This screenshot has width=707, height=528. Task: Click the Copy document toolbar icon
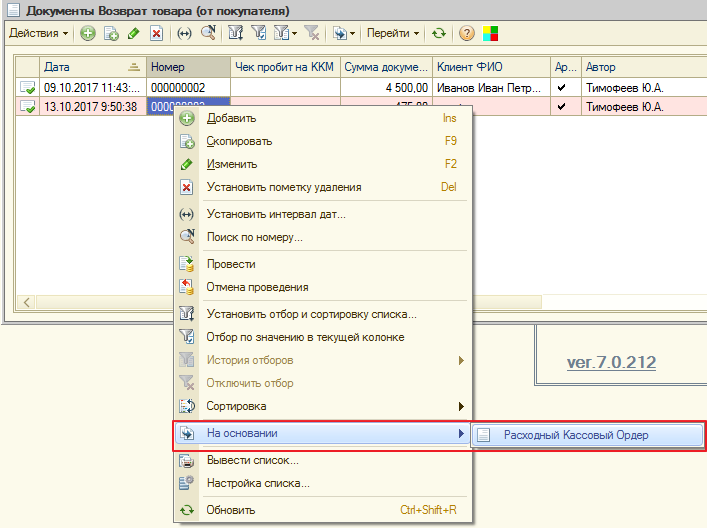(x=111, y=33)
